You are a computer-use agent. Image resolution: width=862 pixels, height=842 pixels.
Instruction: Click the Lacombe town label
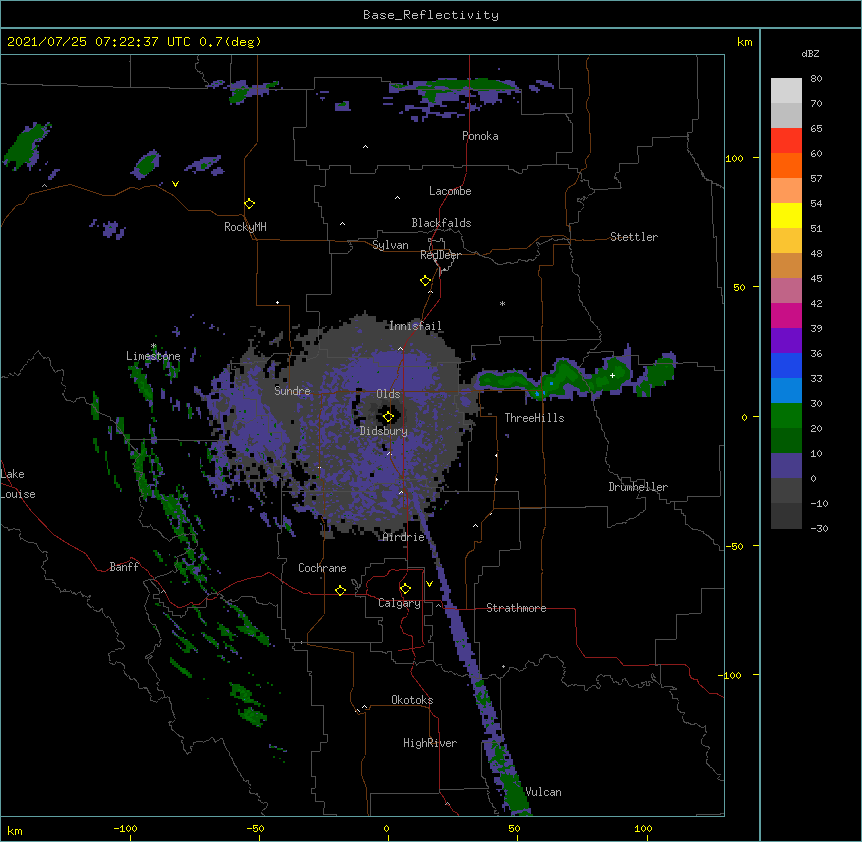(x=450, y=191)
